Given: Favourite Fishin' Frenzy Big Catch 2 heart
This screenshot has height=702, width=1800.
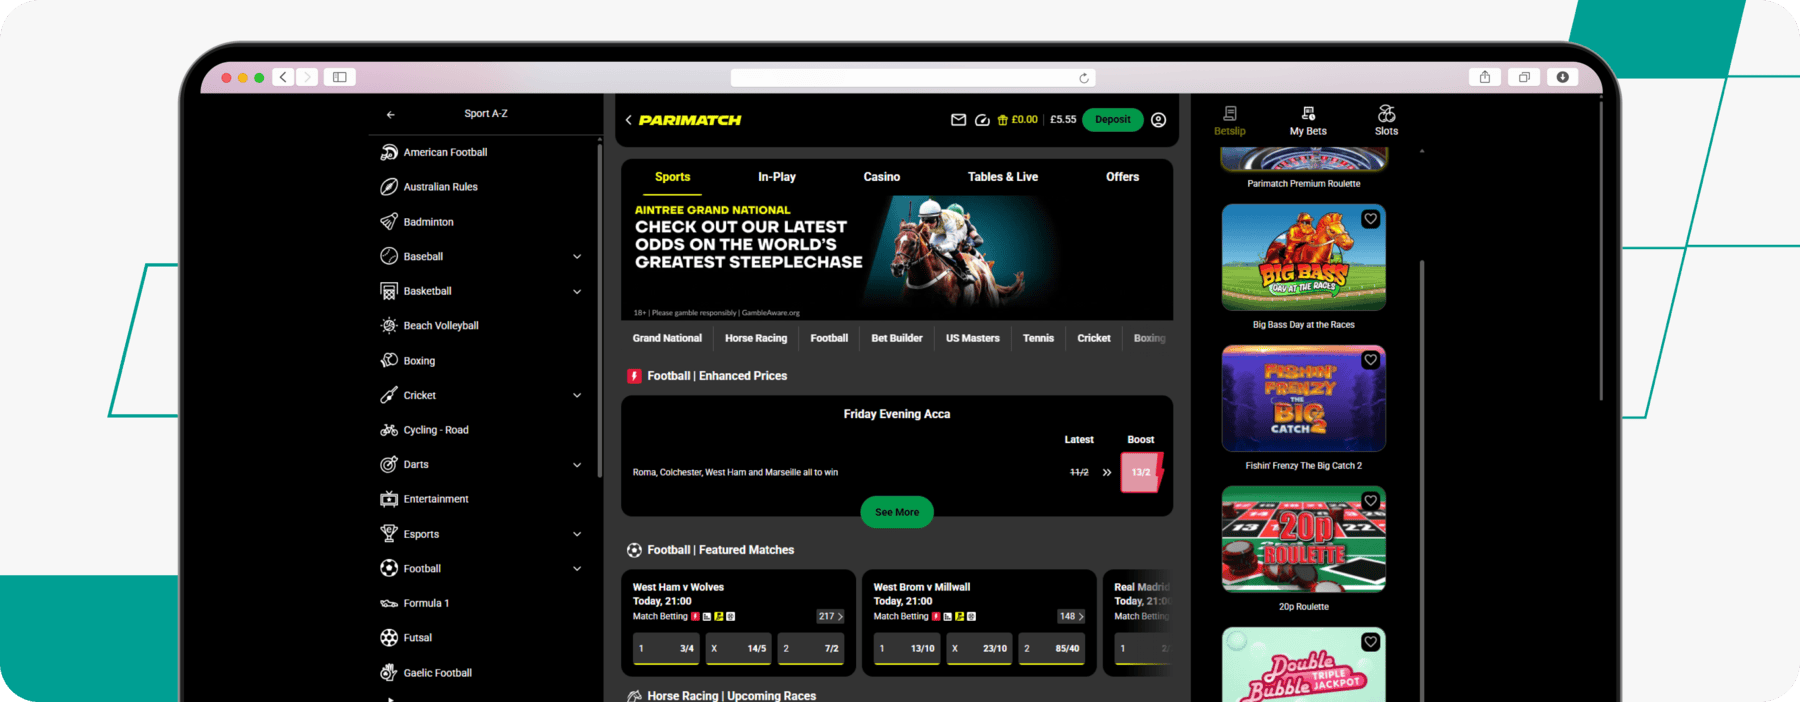Looking at the screenshot, I should point(1370,360).
